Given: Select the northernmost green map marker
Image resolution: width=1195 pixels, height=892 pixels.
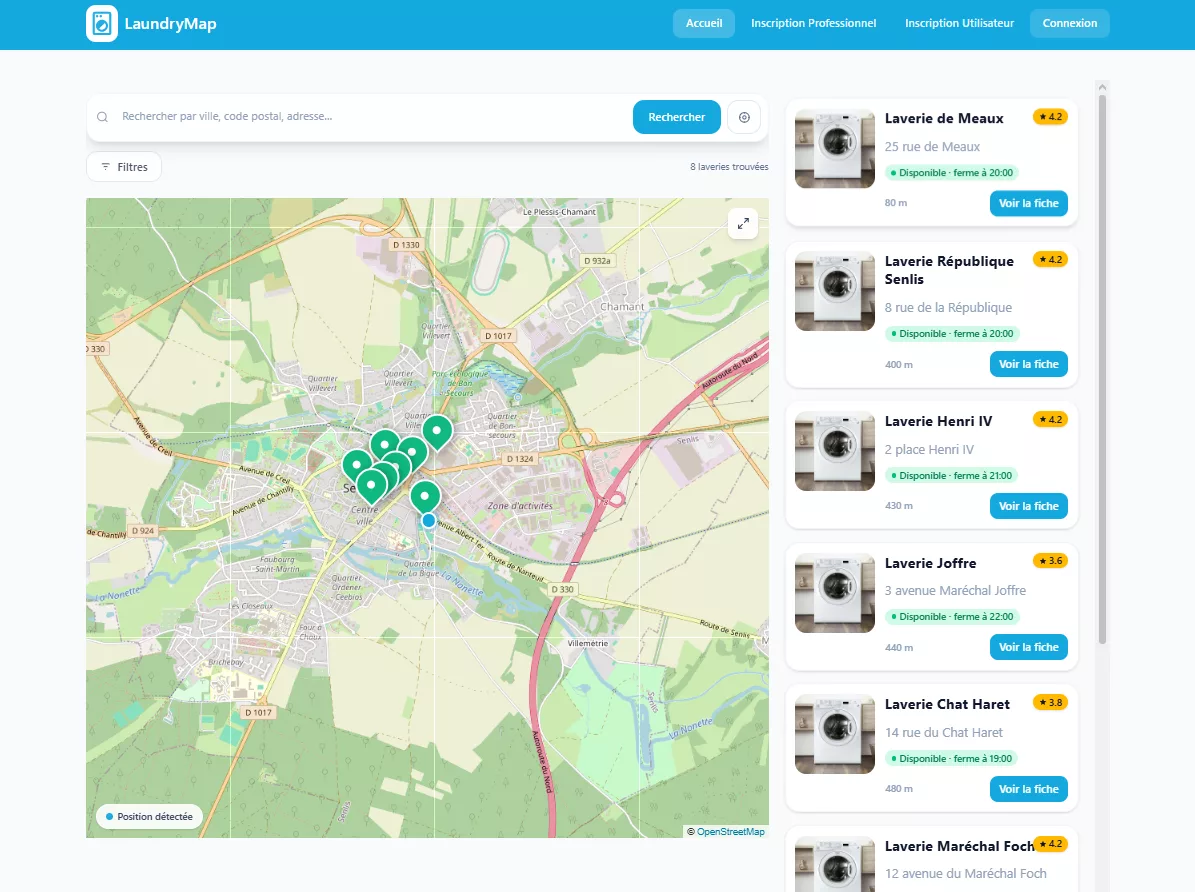Looking at the screenshot, I should coord(437,433).
